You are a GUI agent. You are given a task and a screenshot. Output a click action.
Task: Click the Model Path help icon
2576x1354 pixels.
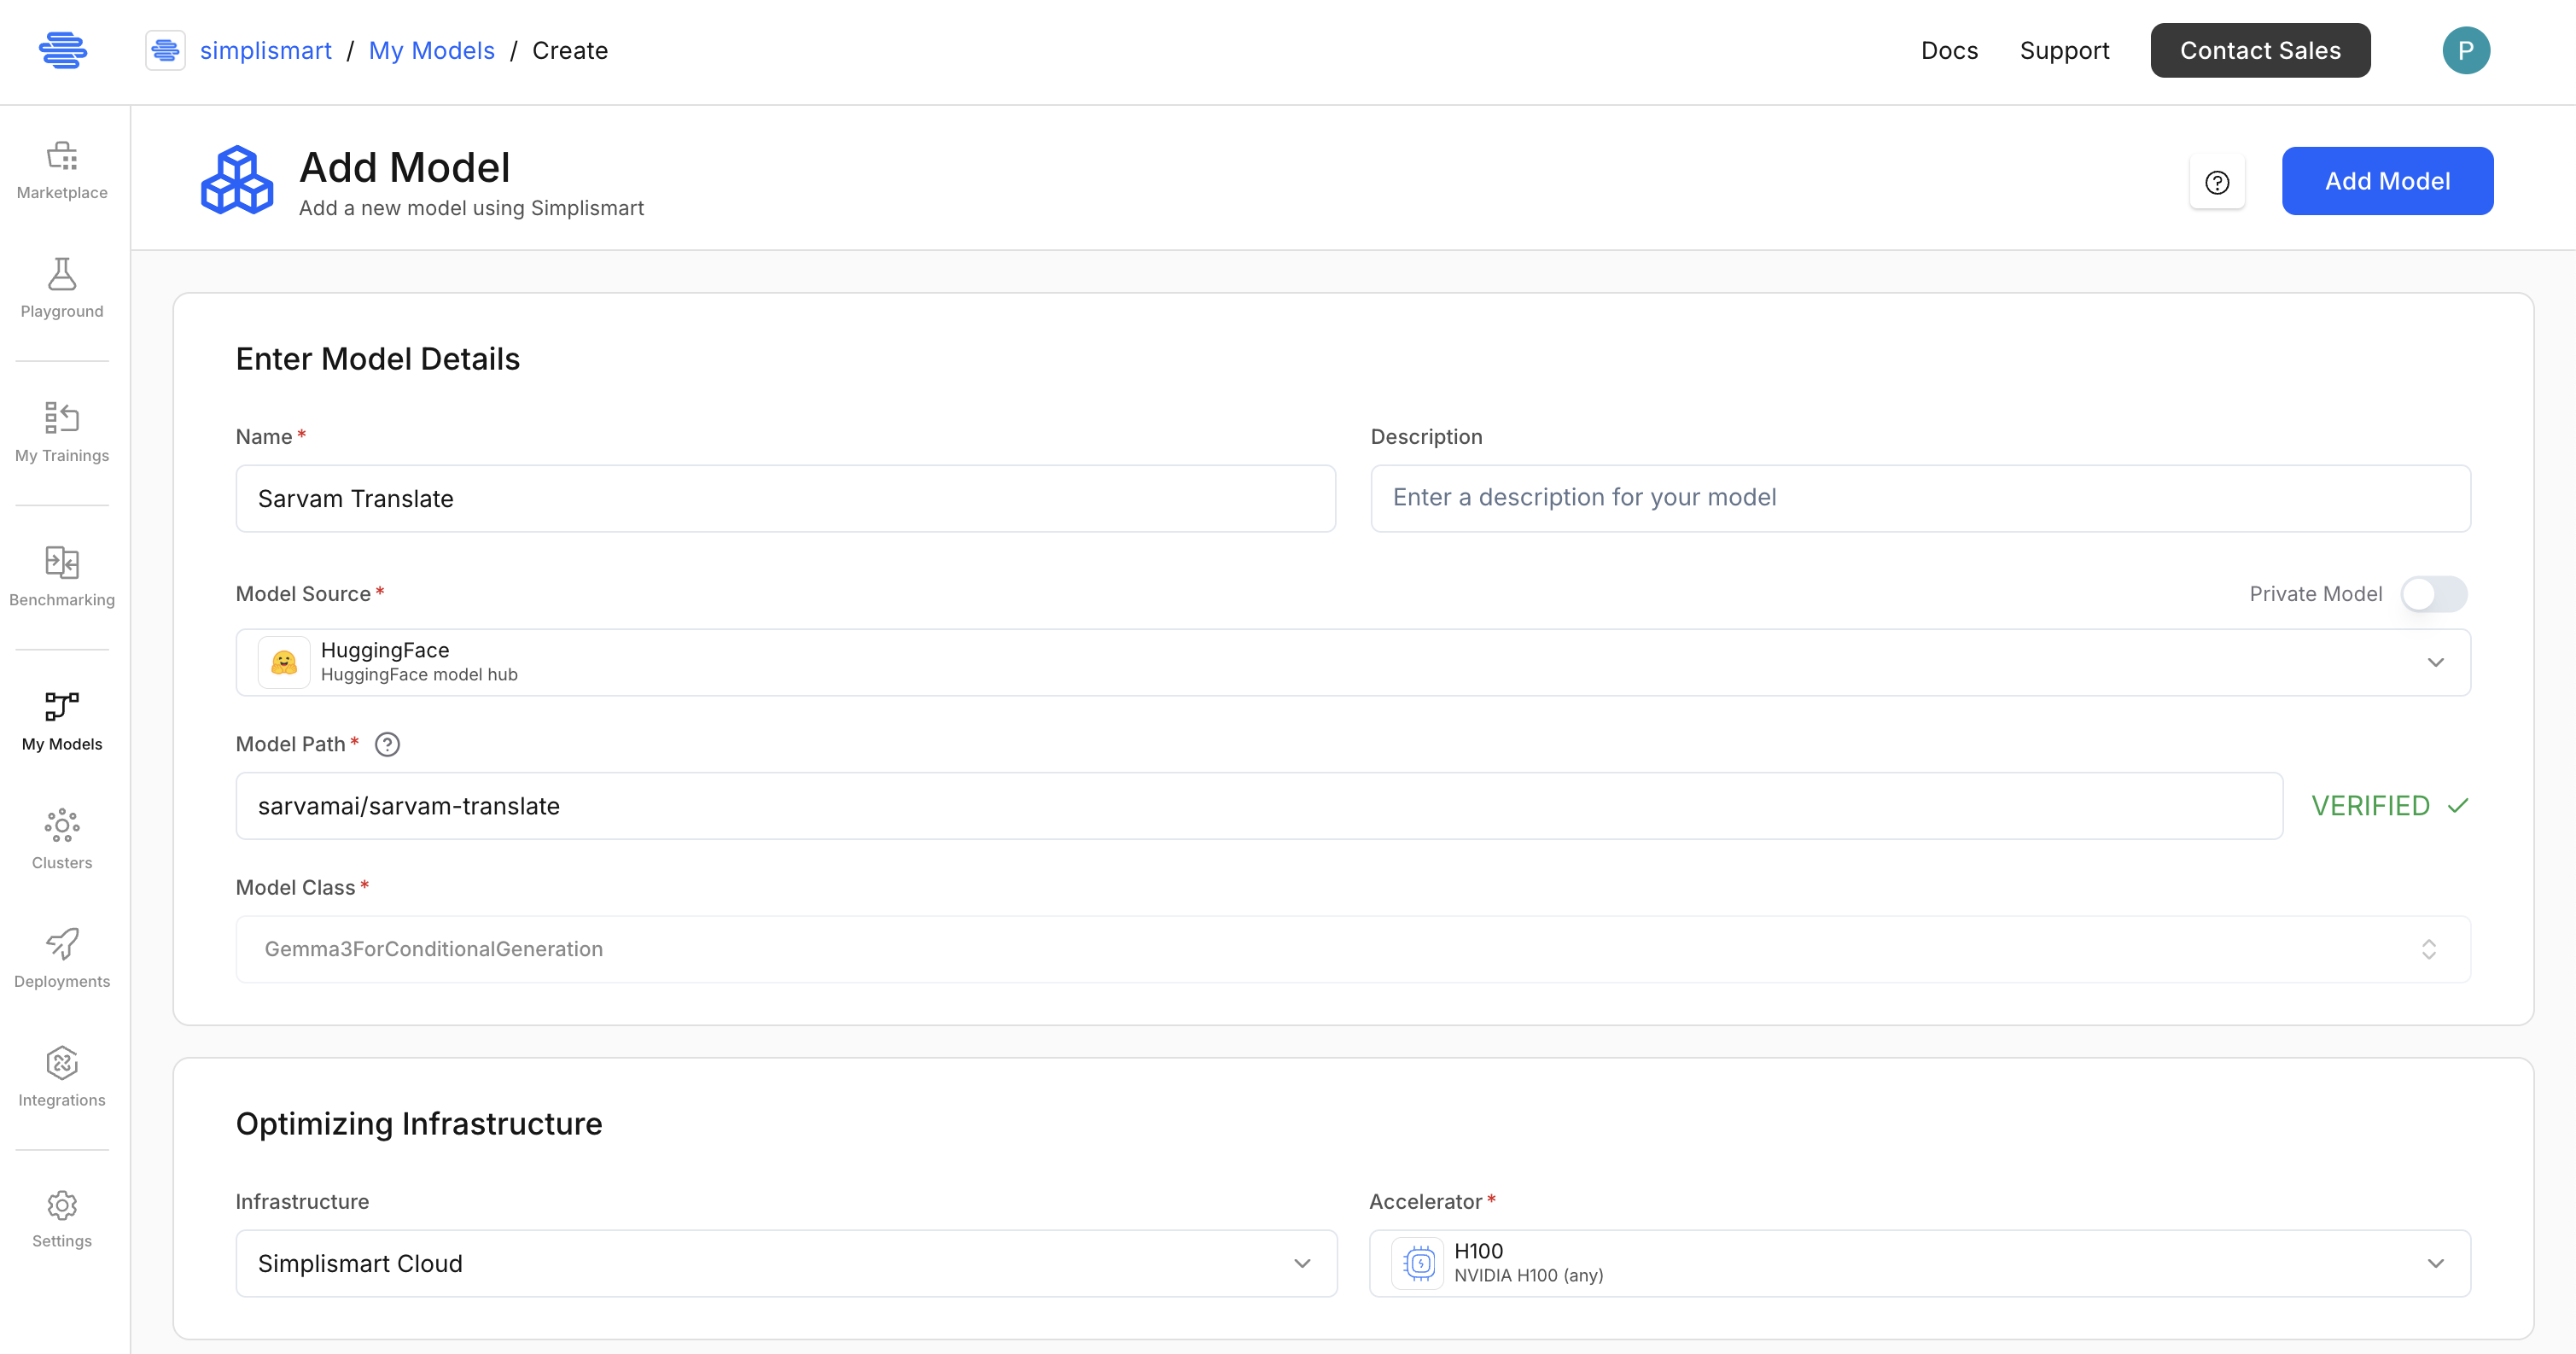coord(387,744)
